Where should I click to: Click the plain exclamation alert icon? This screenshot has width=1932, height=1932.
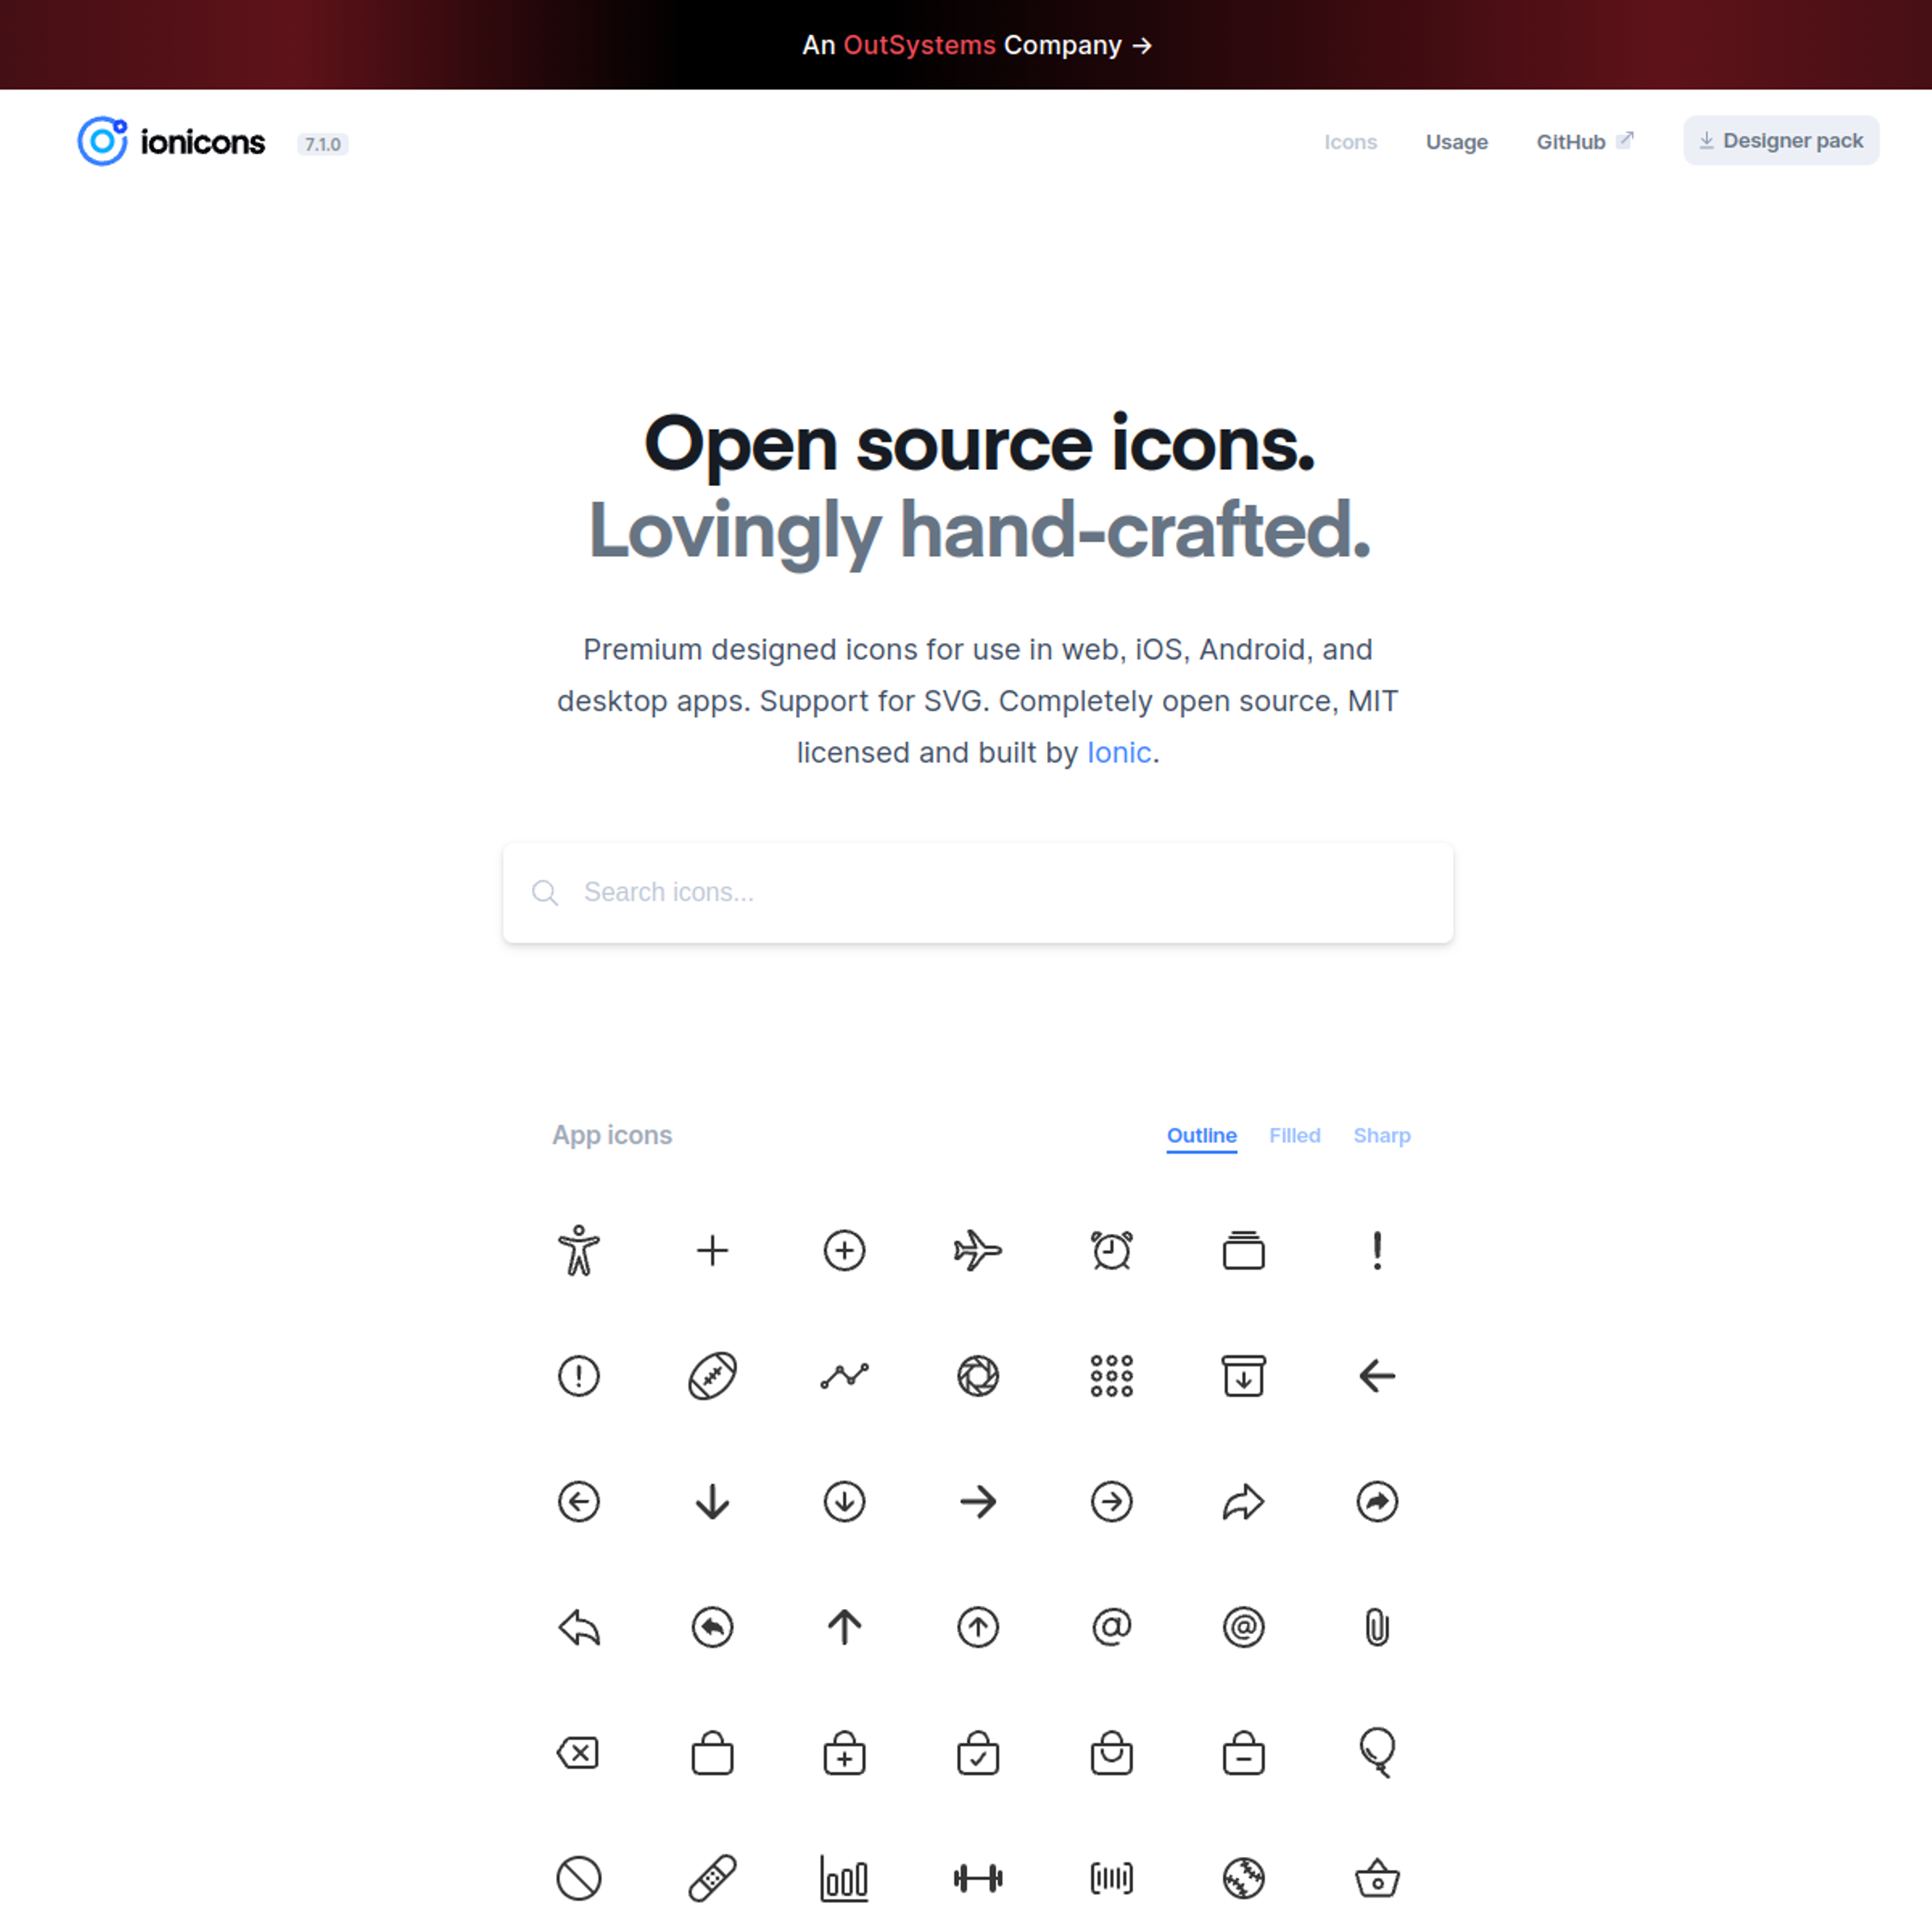click(1377, 1250)
